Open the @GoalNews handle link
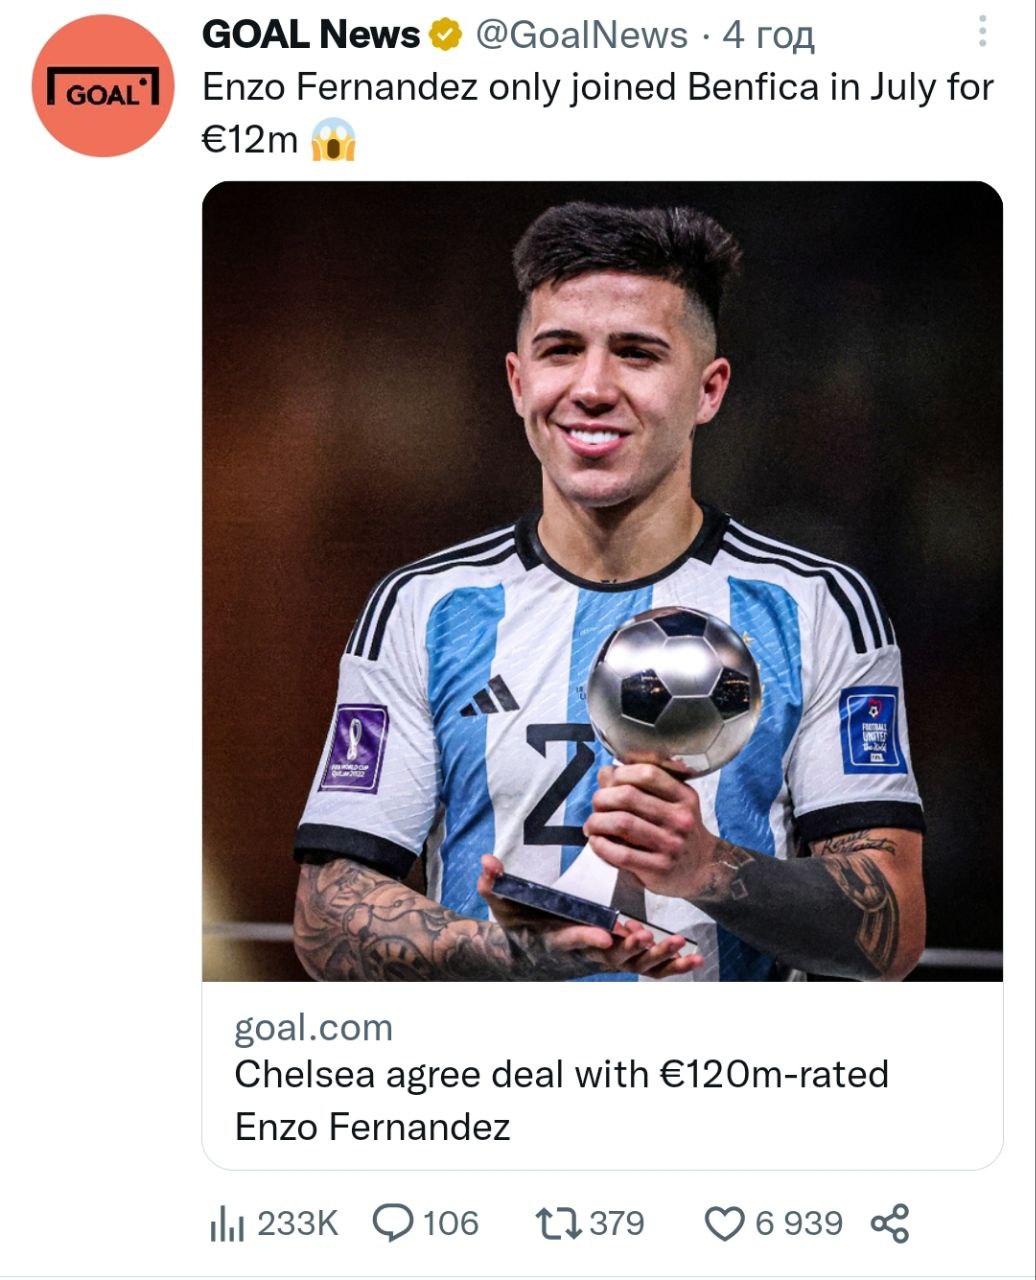Image resolution: width=1036 pixels, height=1280 pixels. click(581, 36)
